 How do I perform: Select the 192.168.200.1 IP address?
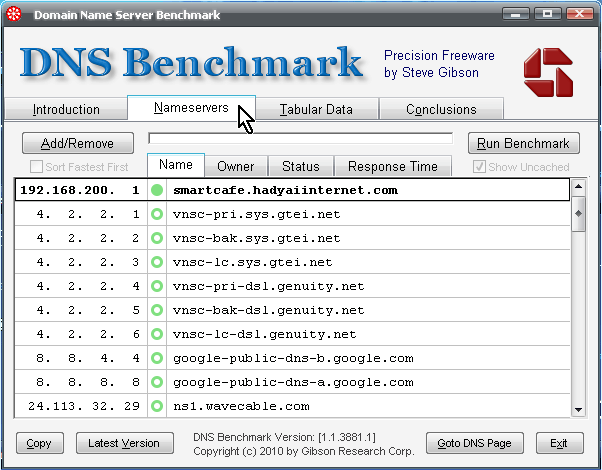click(80, 190)
